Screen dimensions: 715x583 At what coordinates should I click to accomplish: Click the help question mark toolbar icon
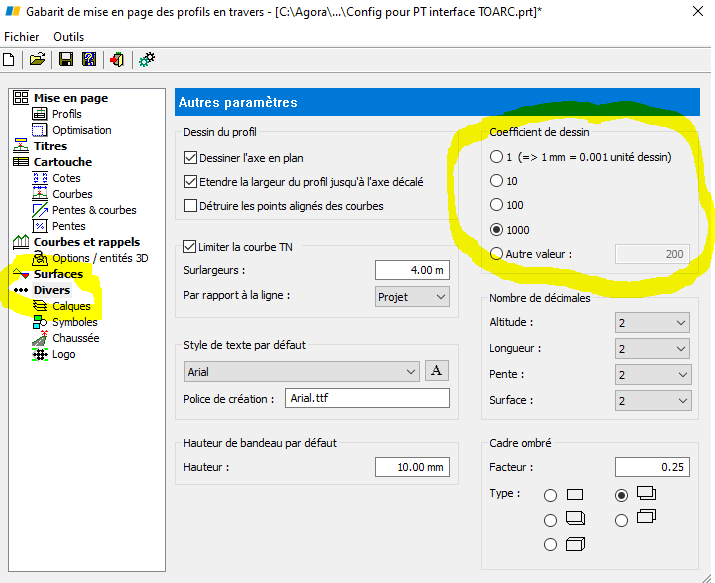89,59
